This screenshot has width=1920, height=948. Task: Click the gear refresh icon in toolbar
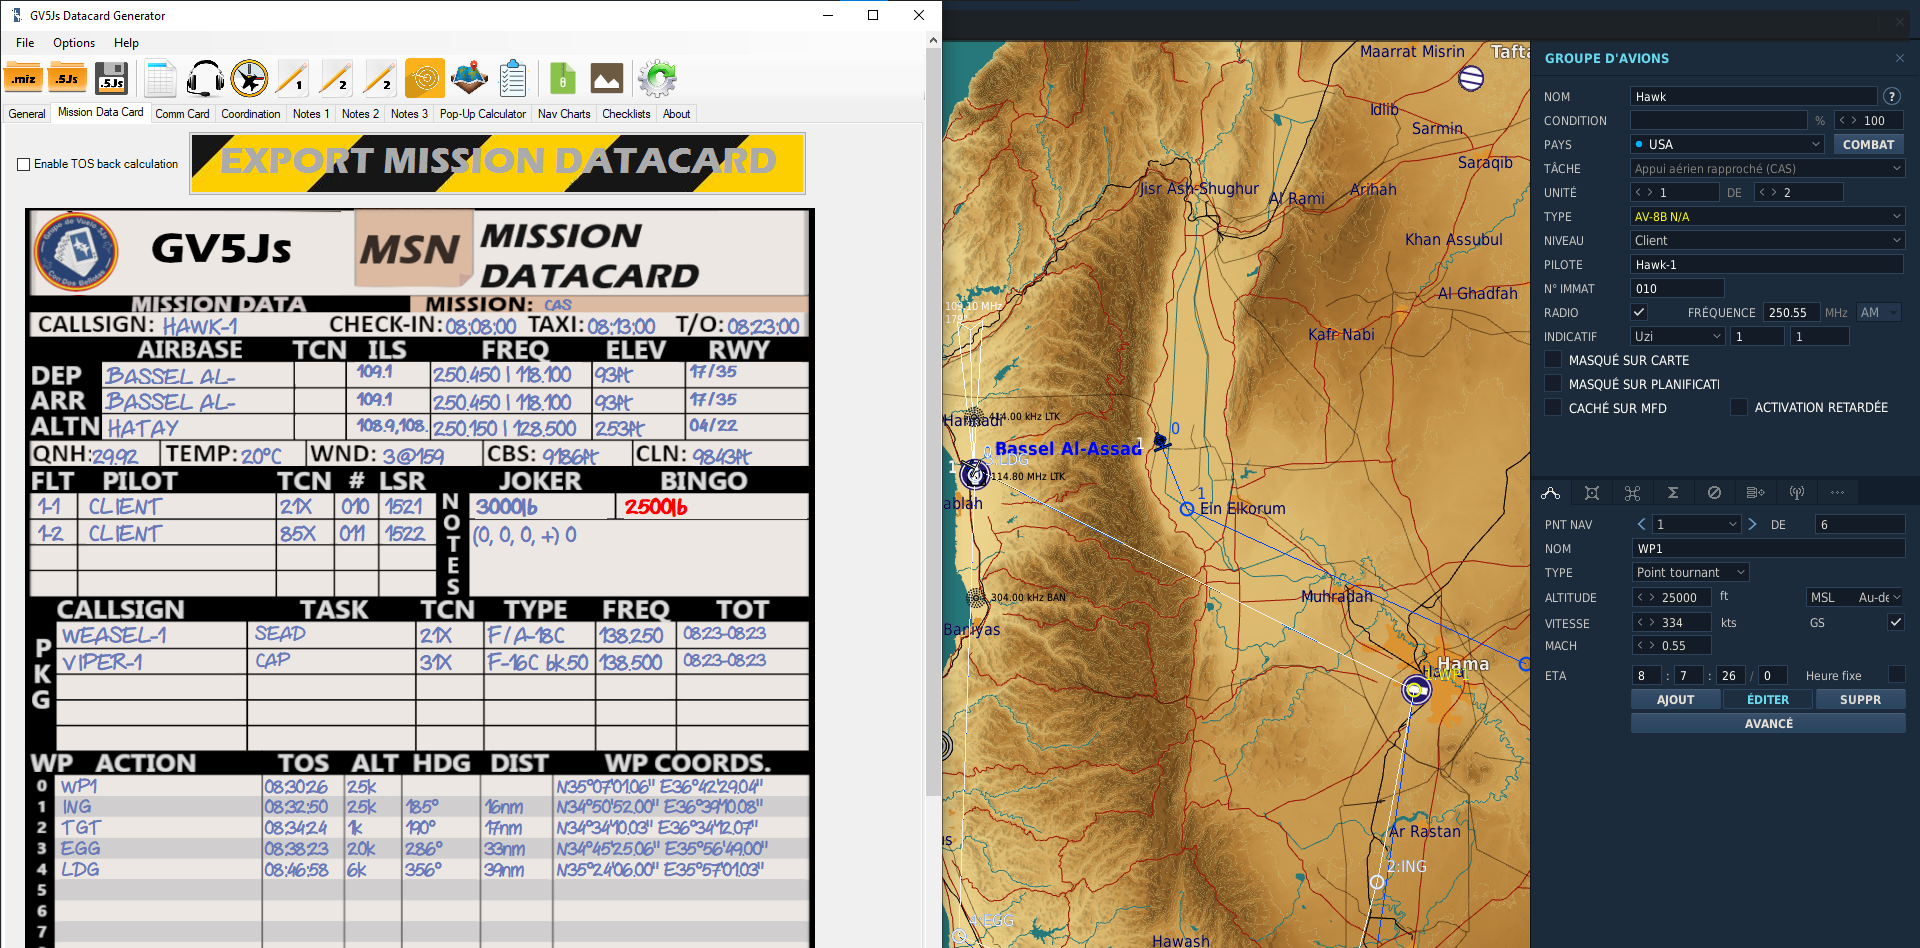[x=657, y=78]
